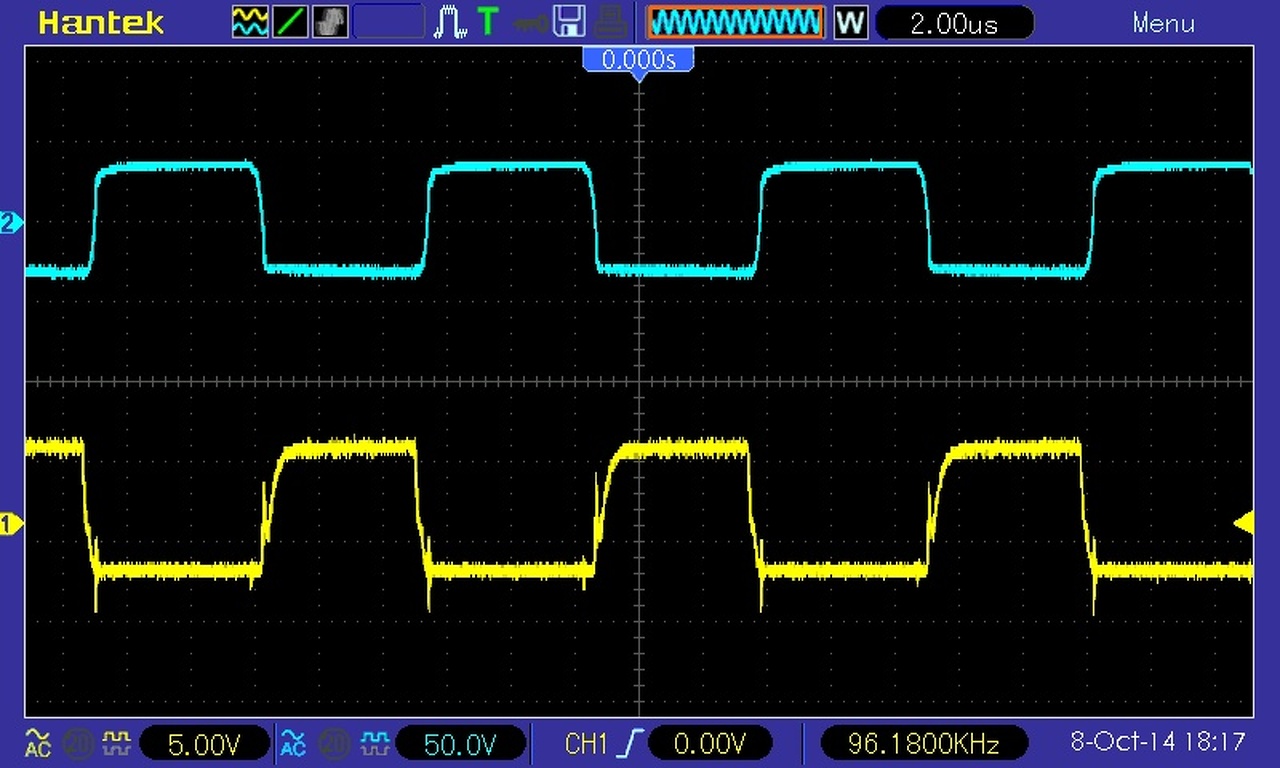This screenshot has height=768, width=1280.
Task: Toggle CH1 yellow AC coupling indicator
Action: 37,742
